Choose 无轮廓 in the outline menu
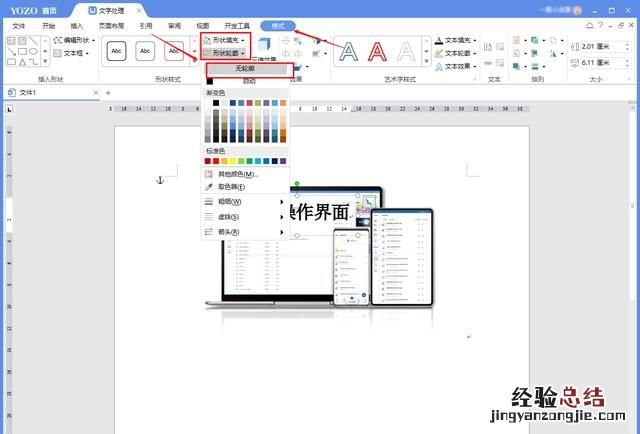Screen dimensions: 640x434 [x=245, y=69]
